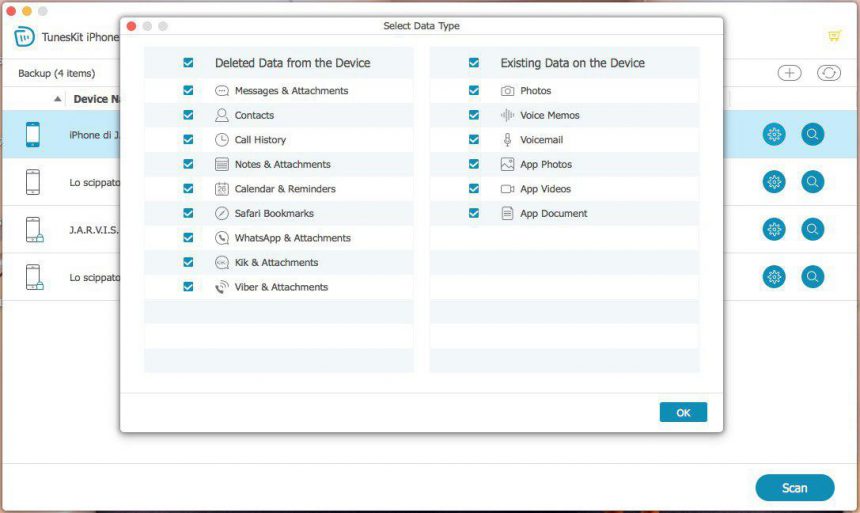Click the add backup plus icon

789,73
